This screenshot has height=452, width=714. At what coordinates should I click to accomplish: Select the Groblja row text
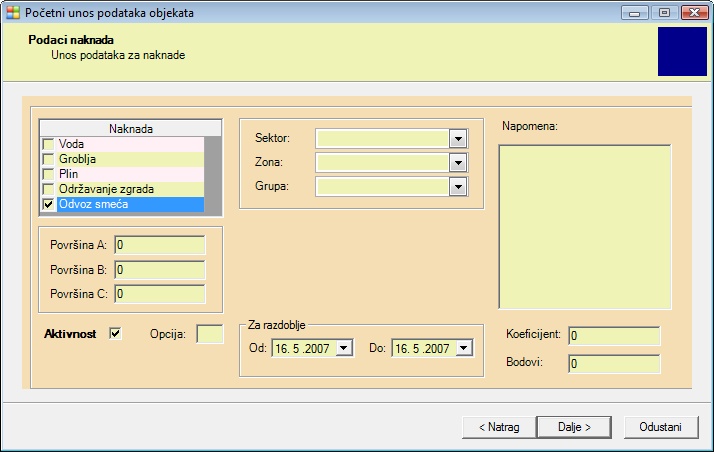(77, 159)
